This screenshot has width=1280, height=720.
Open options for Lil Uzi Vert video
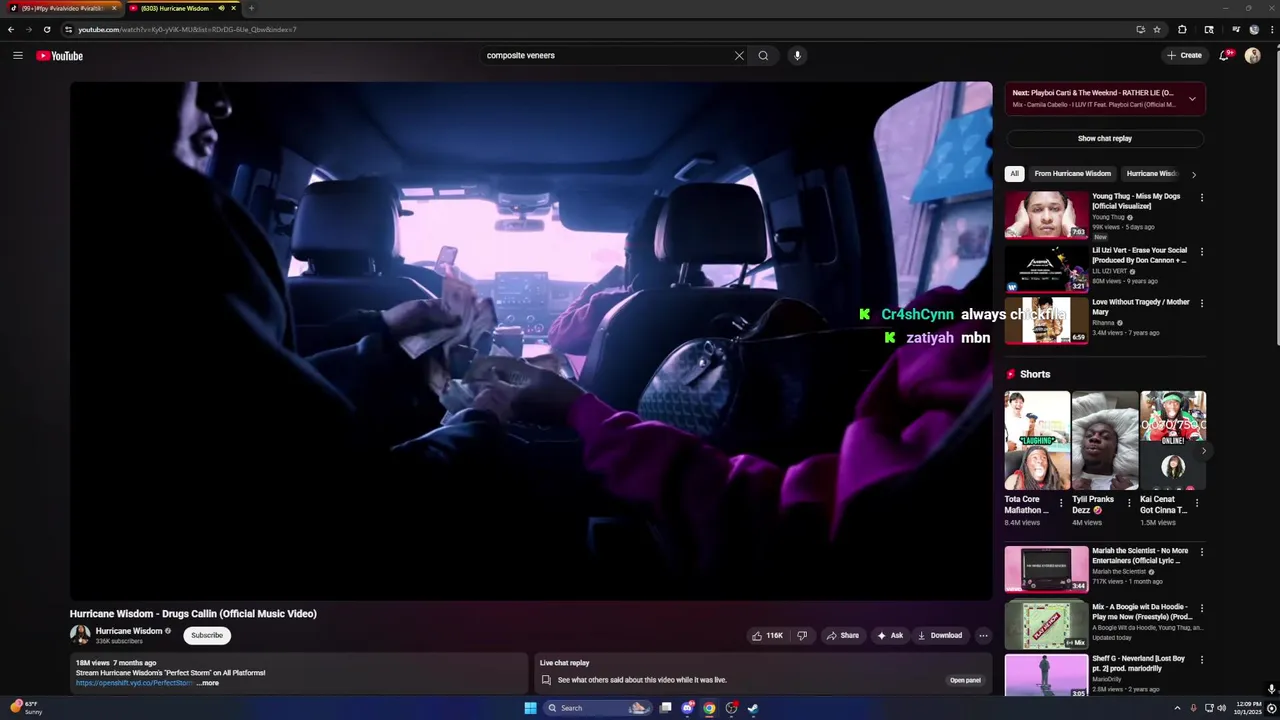(1202, 252)
